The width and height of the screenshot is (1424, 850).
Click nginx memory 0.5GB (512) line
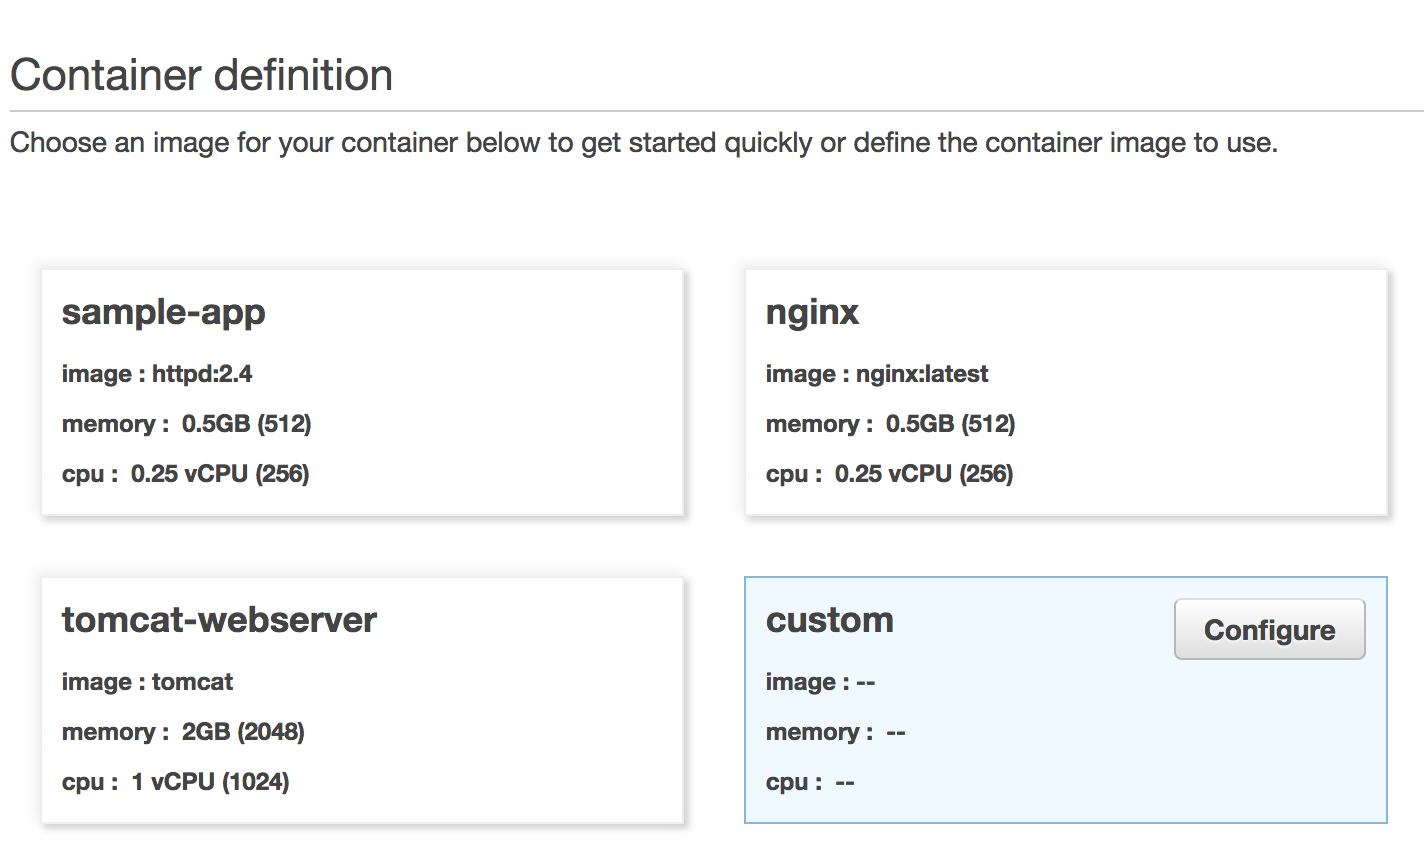click(890, 424)
